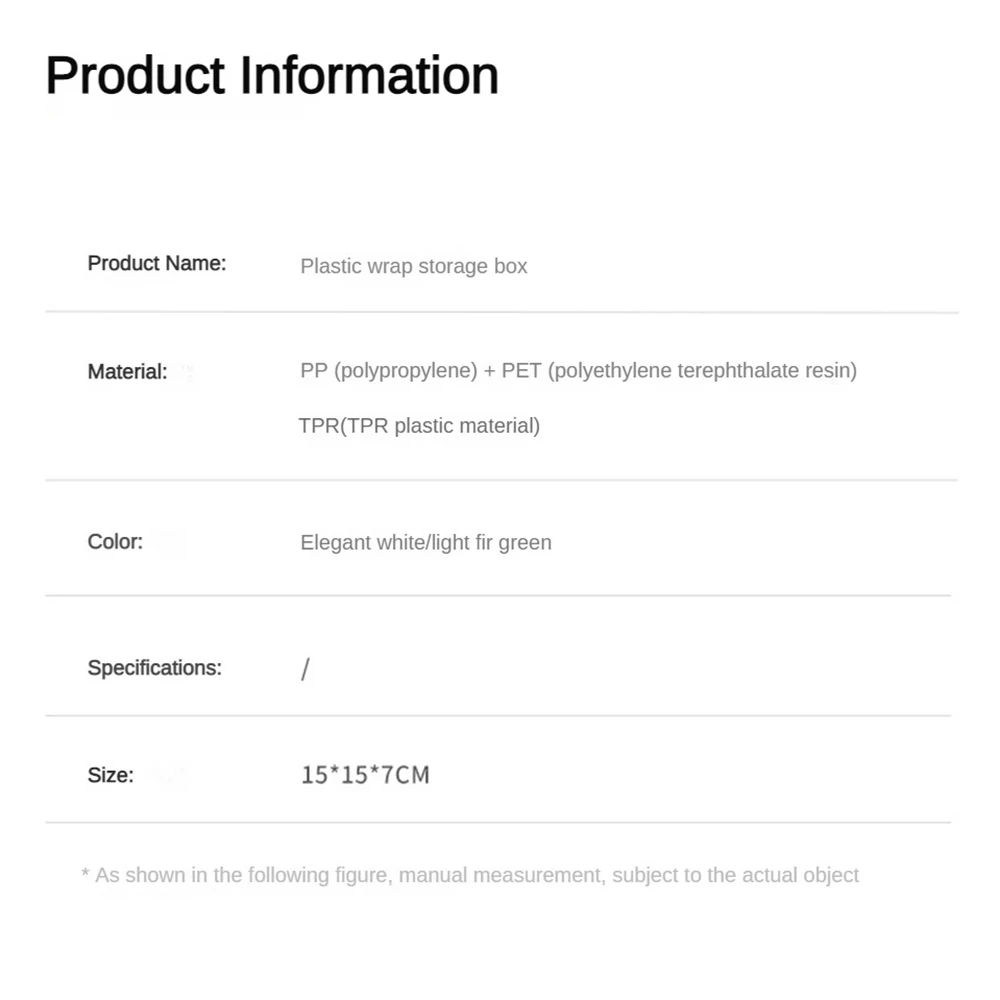This screenshot has height=1000, width=1000.
Task: Click the "Color:" label
Action: point(115,542)
